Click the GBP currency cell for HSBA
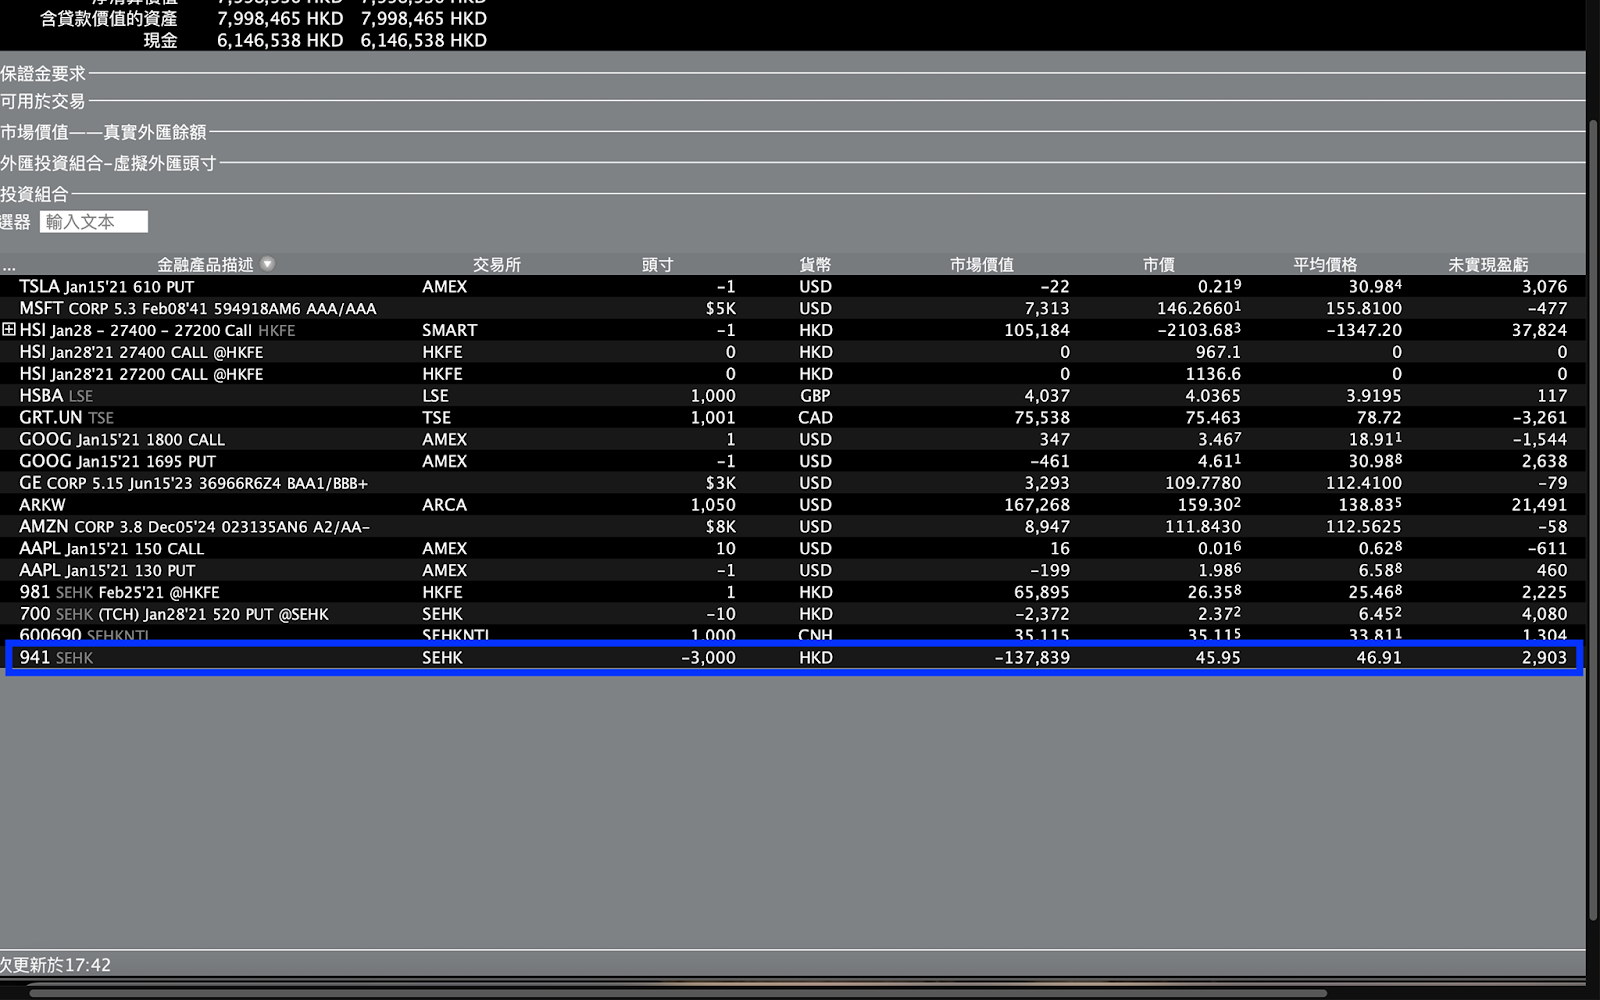Screen dimensions: 1600x1000 [815, 396]
